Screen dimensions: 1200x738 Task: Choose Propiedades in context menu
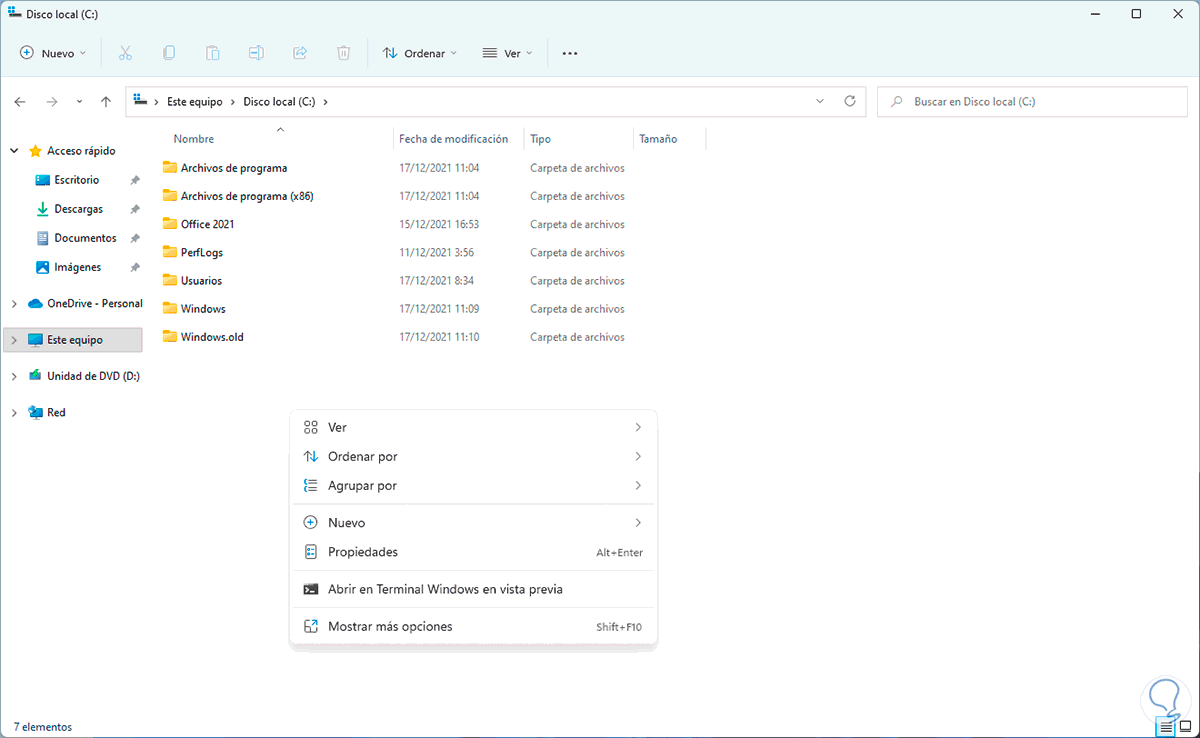(x=473, y=552)
